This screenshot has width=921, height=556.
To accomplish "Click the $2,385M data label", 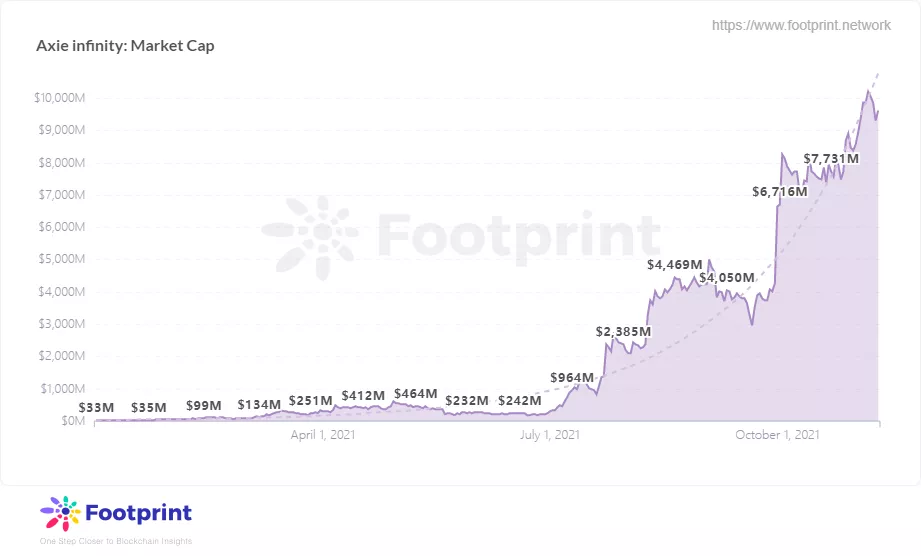I will point(623,332).
